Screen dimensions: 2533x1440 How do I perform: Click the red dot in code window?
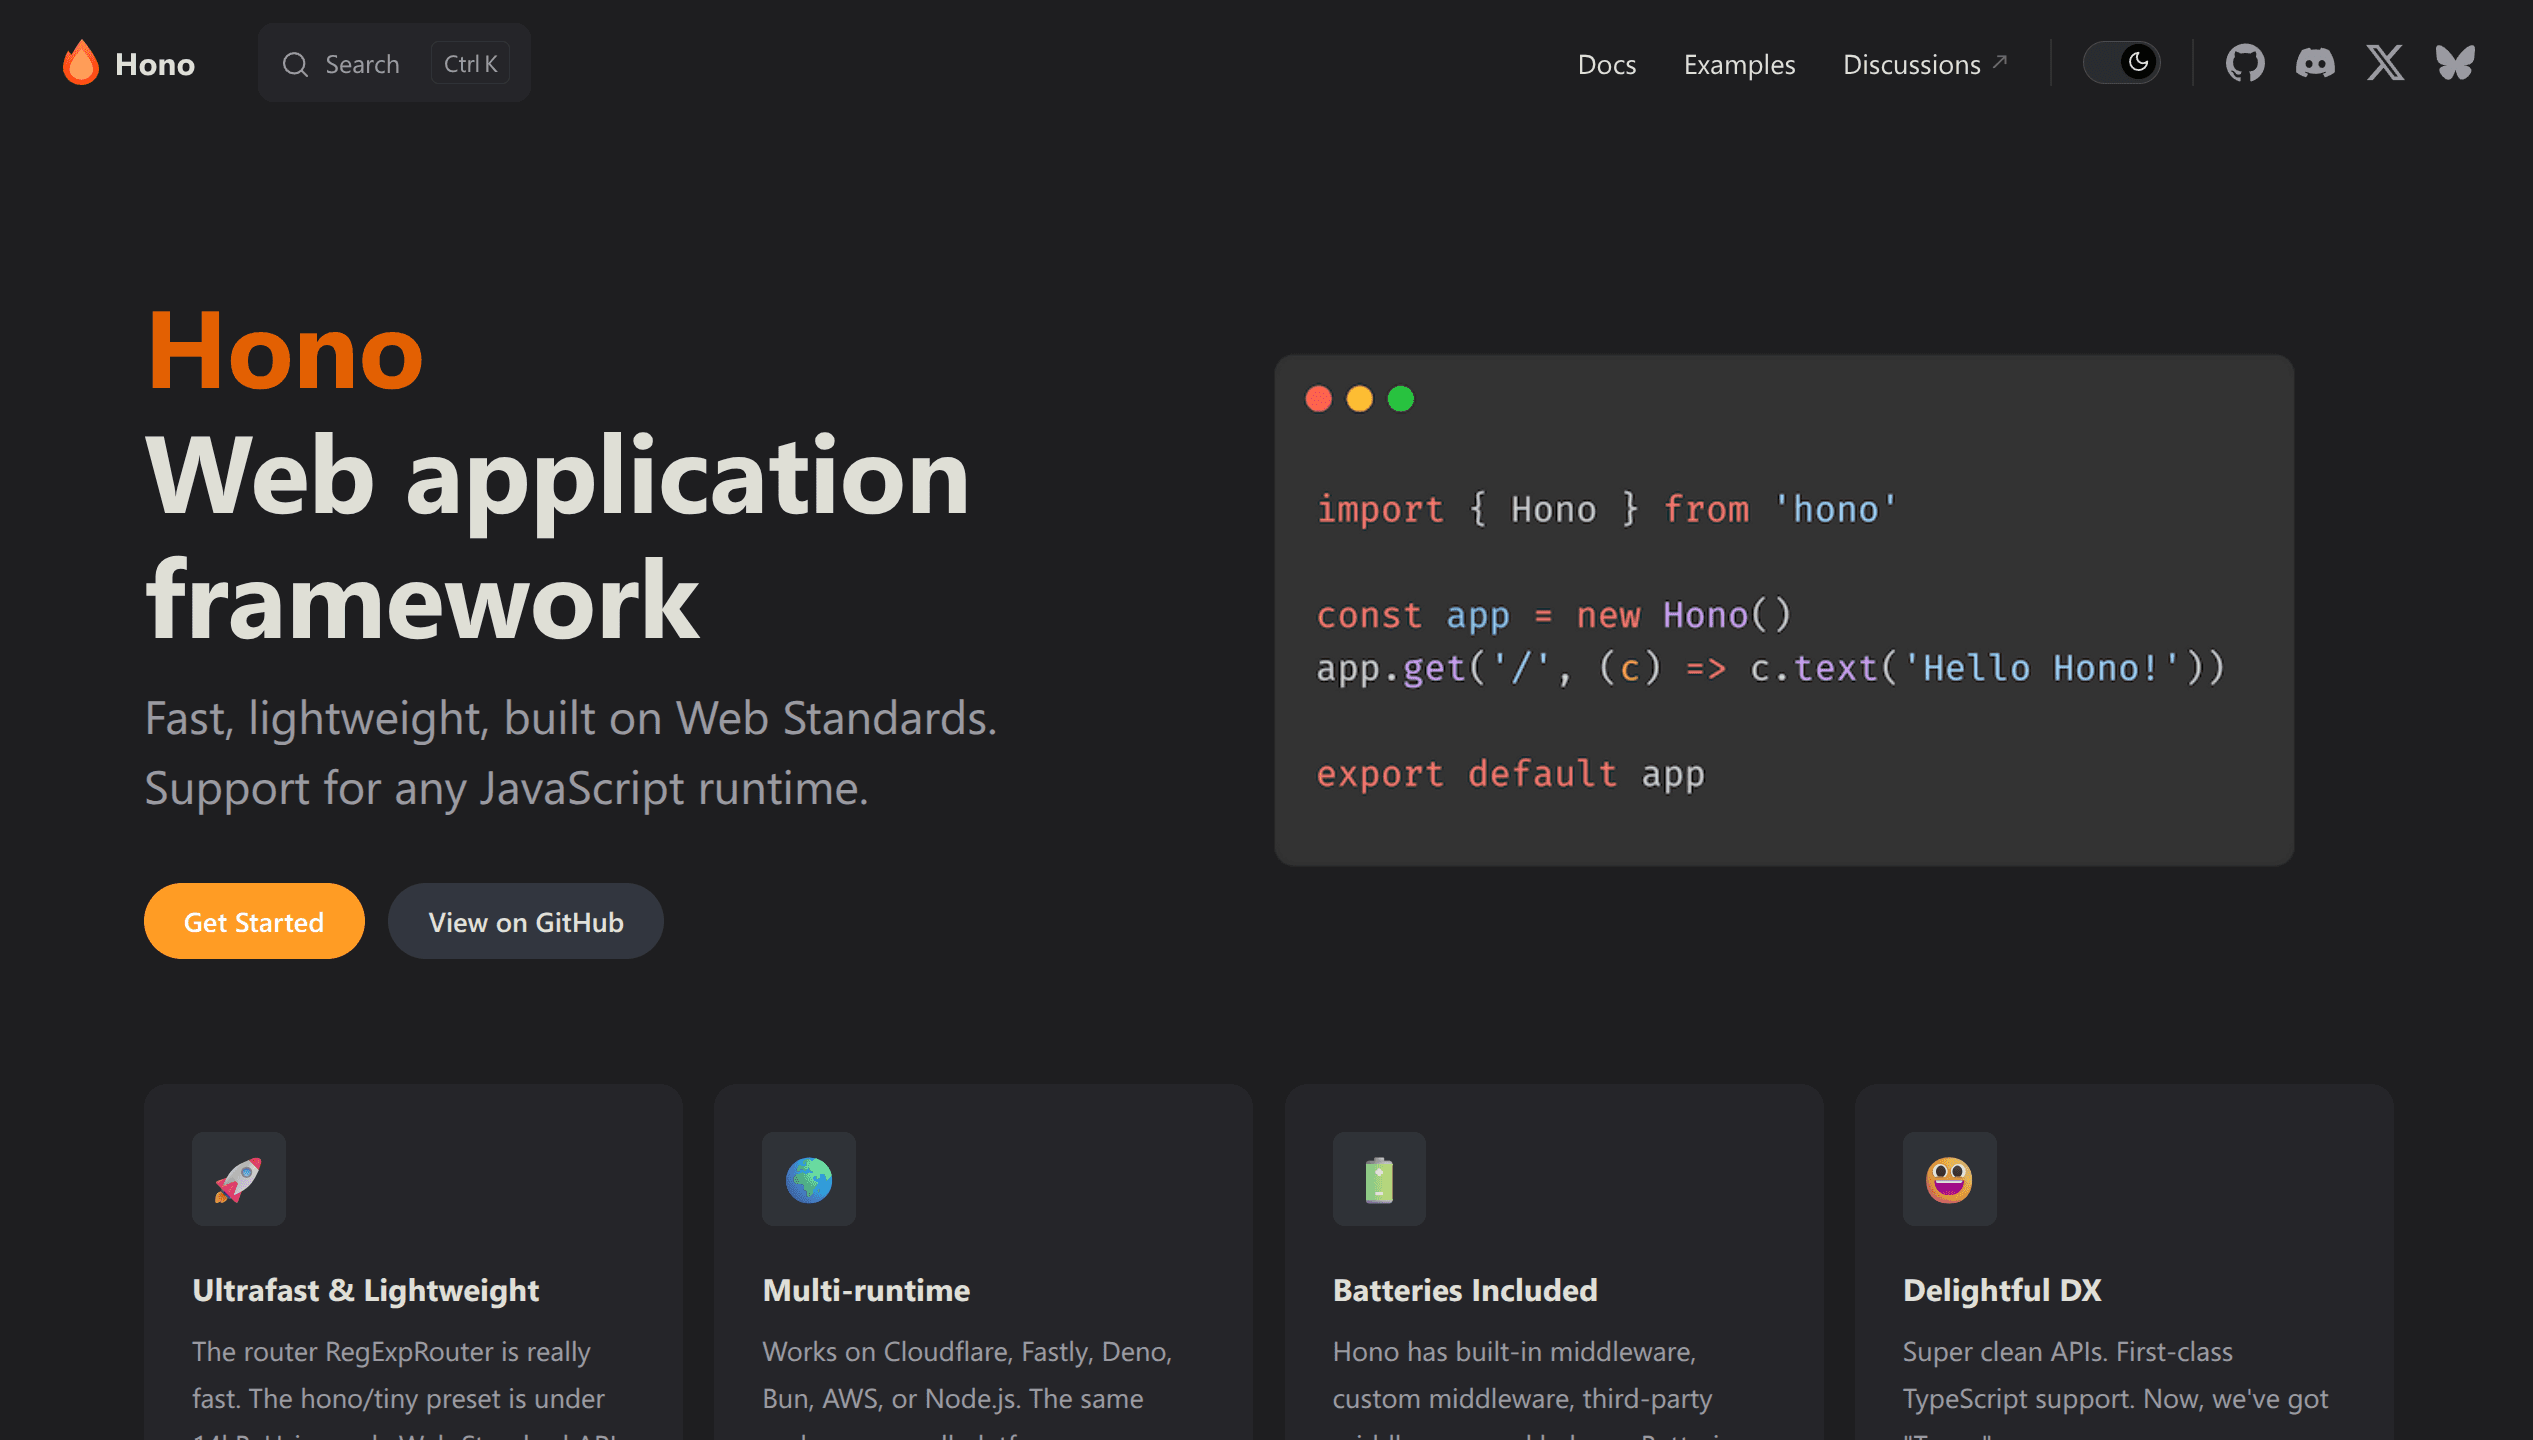click(1319, 399)
